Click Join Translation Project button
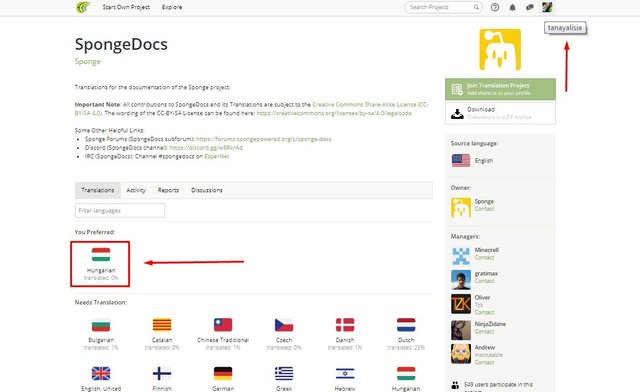This screenshot has width=640, height=392. click(x=500, y=89)
